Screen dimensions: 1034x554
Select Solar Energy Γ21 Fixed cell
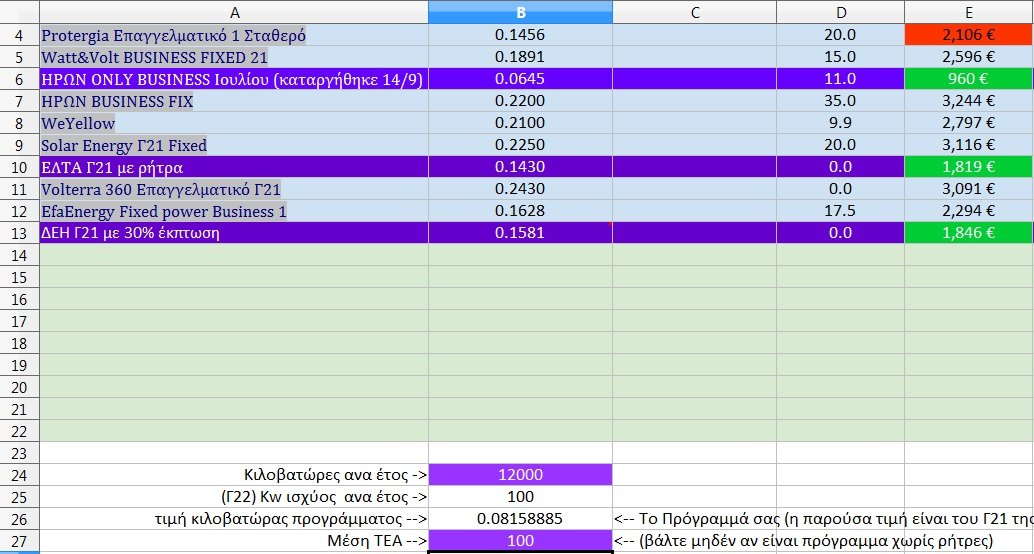234,145
